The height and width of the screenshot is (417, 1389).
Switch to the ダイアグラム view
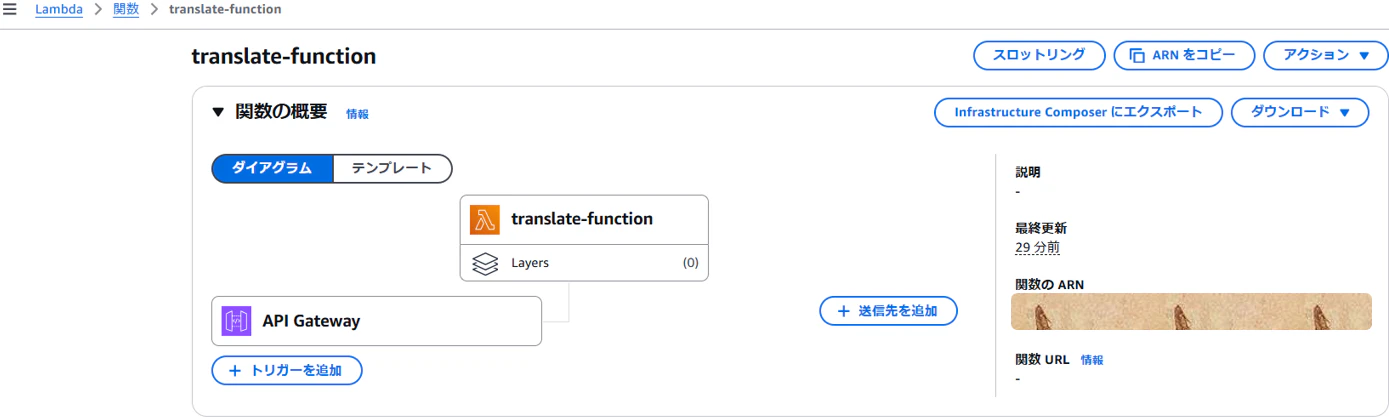click(x=272, y=168)
